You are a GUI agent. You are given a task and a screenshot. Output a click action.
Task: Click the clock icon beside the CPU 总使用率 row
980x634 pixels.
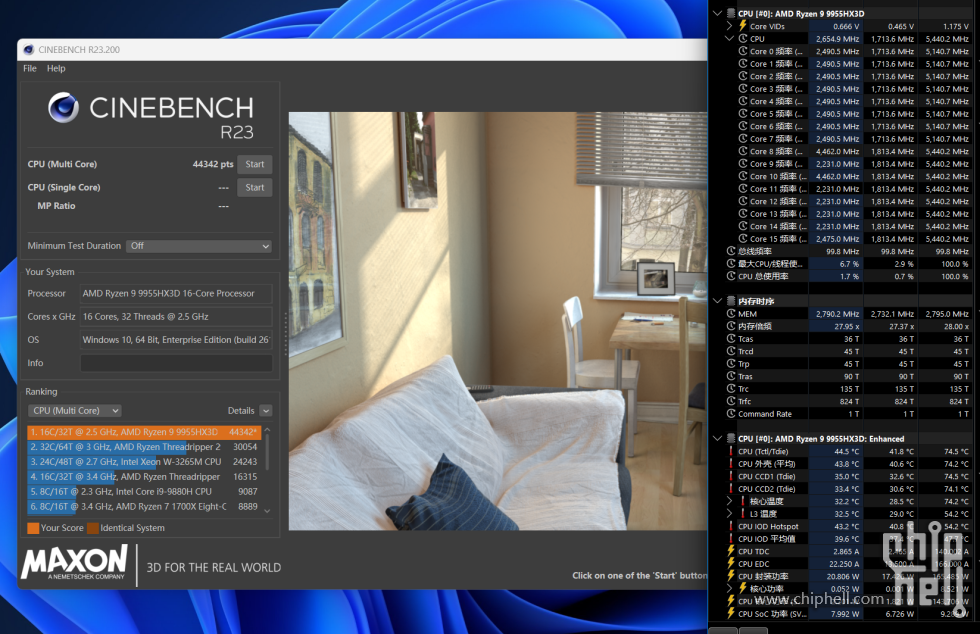click(x=731, y=276)
